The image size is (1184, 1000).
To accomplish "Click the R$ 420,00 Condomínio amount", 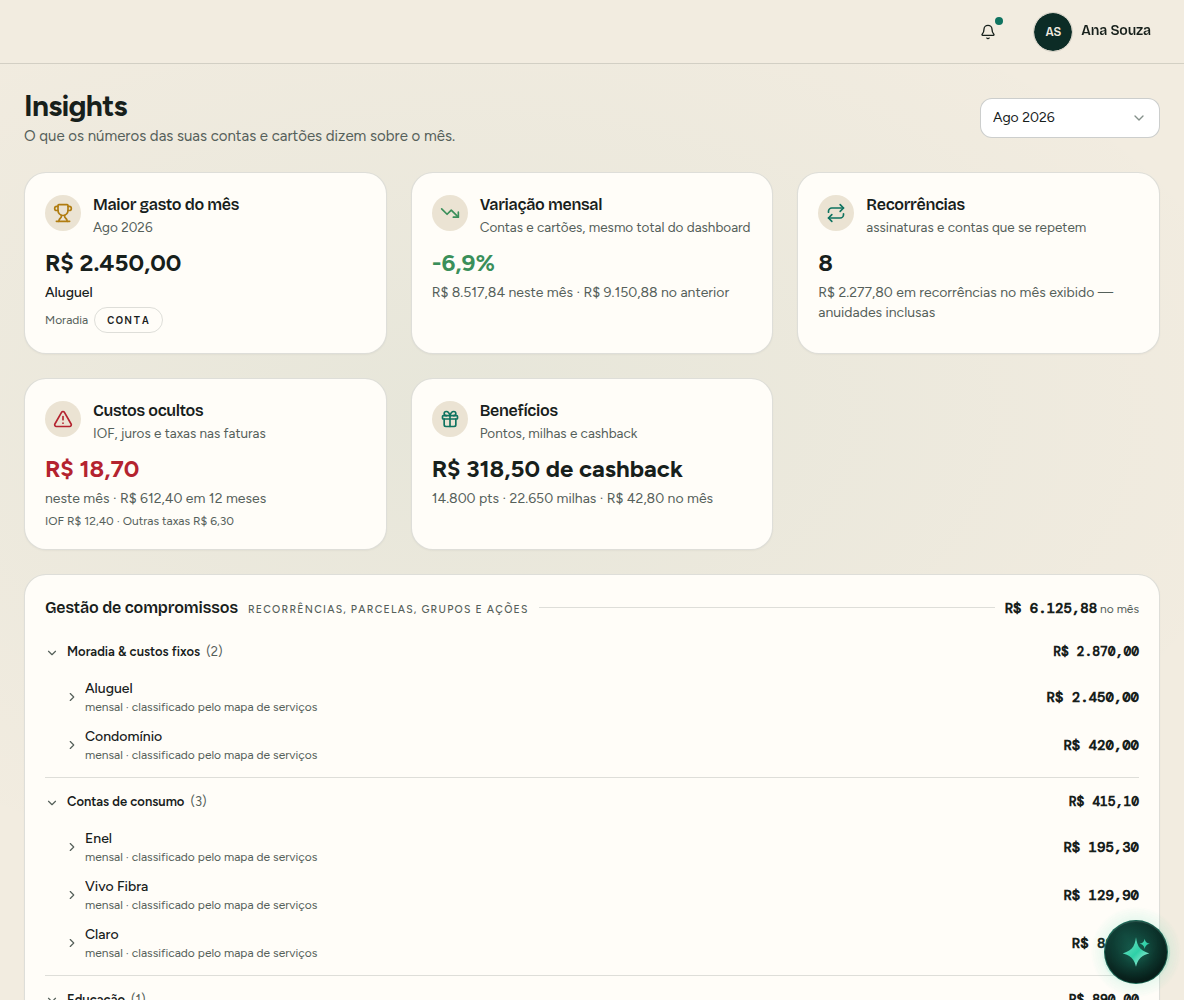I will (1101, 745).
